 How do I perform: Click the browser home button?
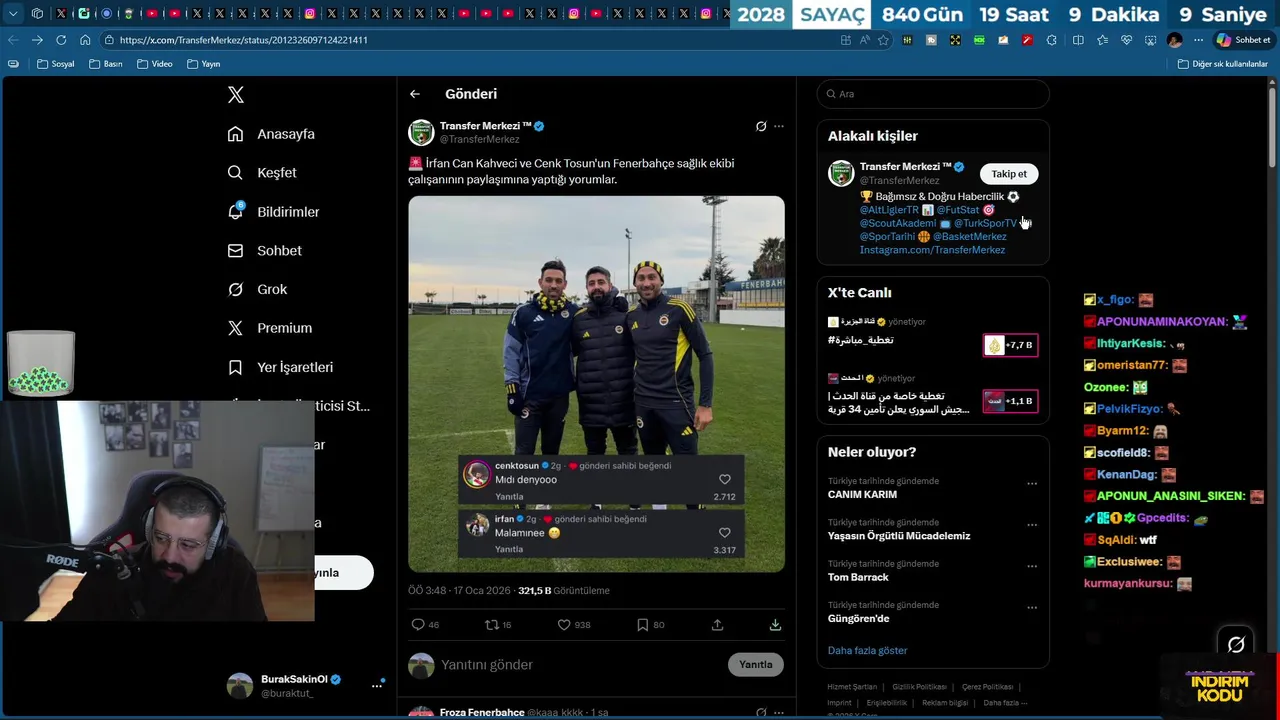[85, 40]
